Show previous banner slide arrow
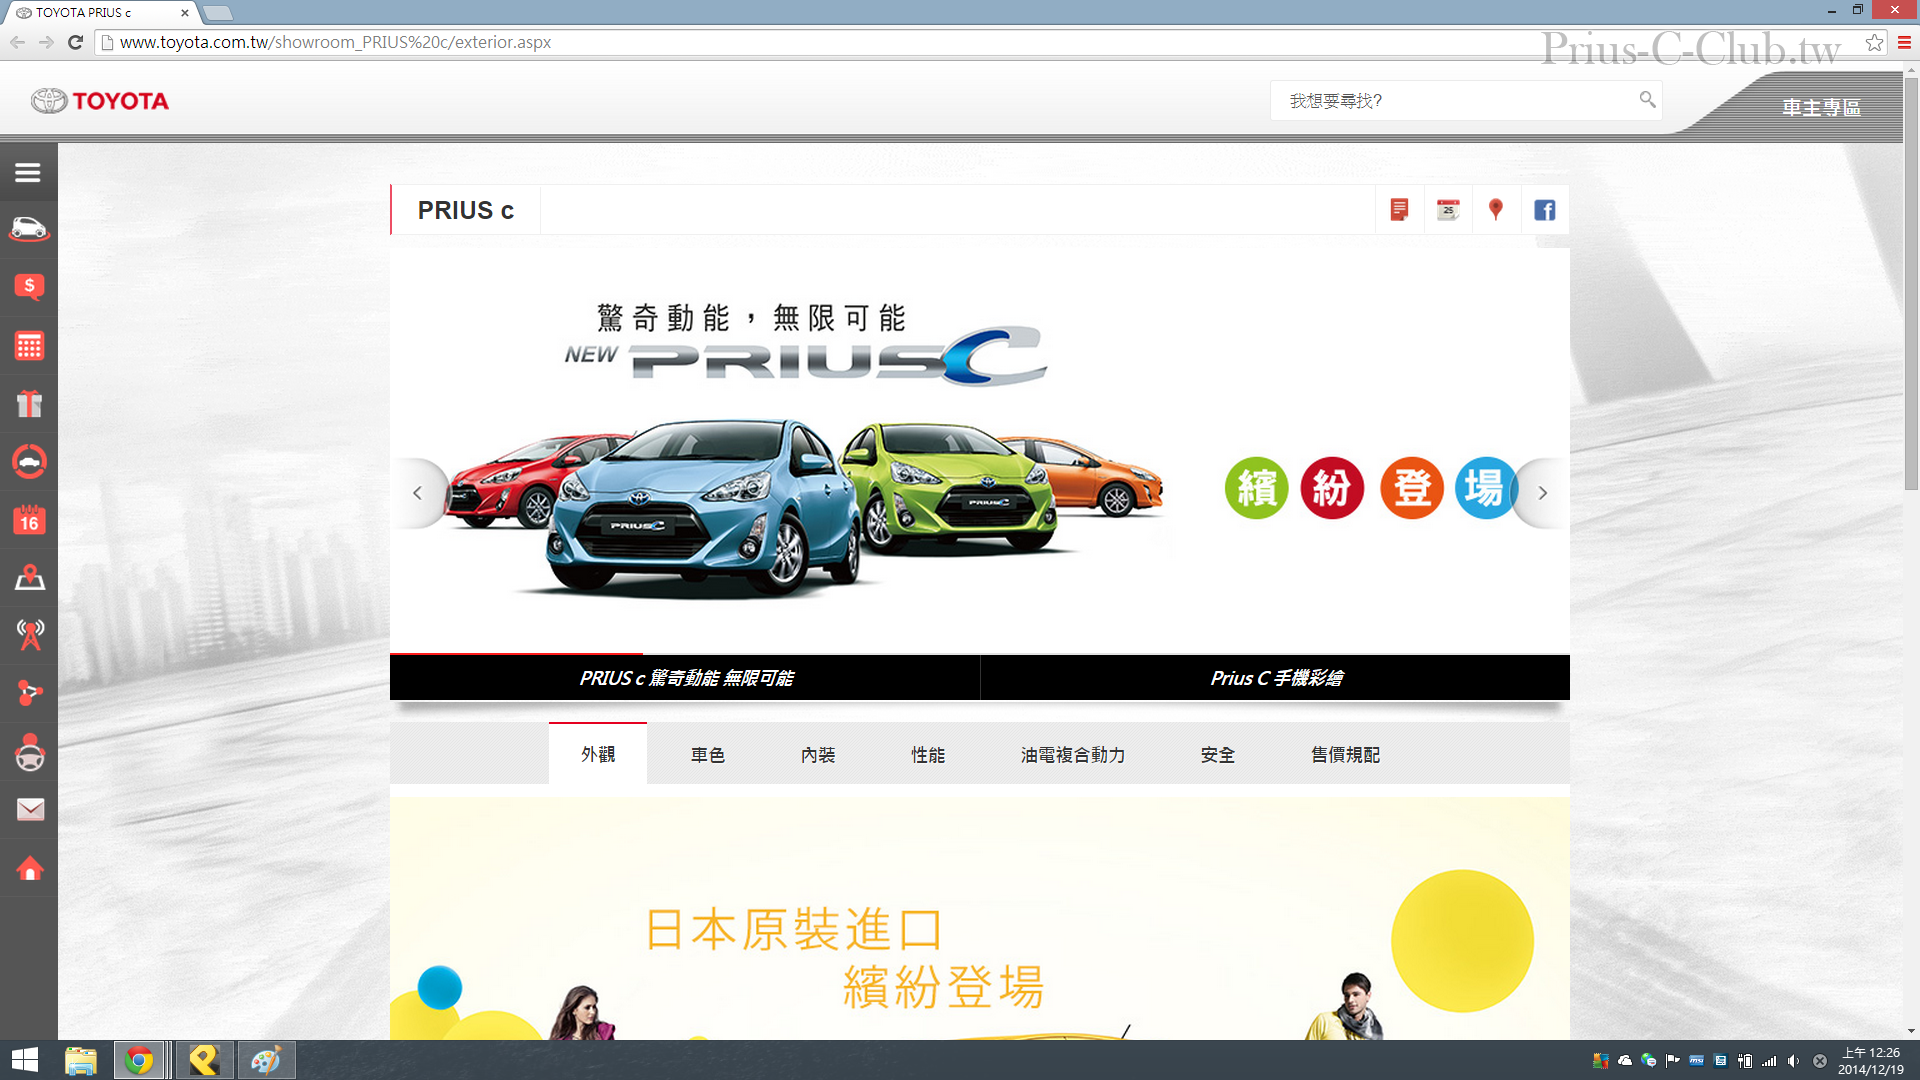1920x1080 pixels. (418, 493)
